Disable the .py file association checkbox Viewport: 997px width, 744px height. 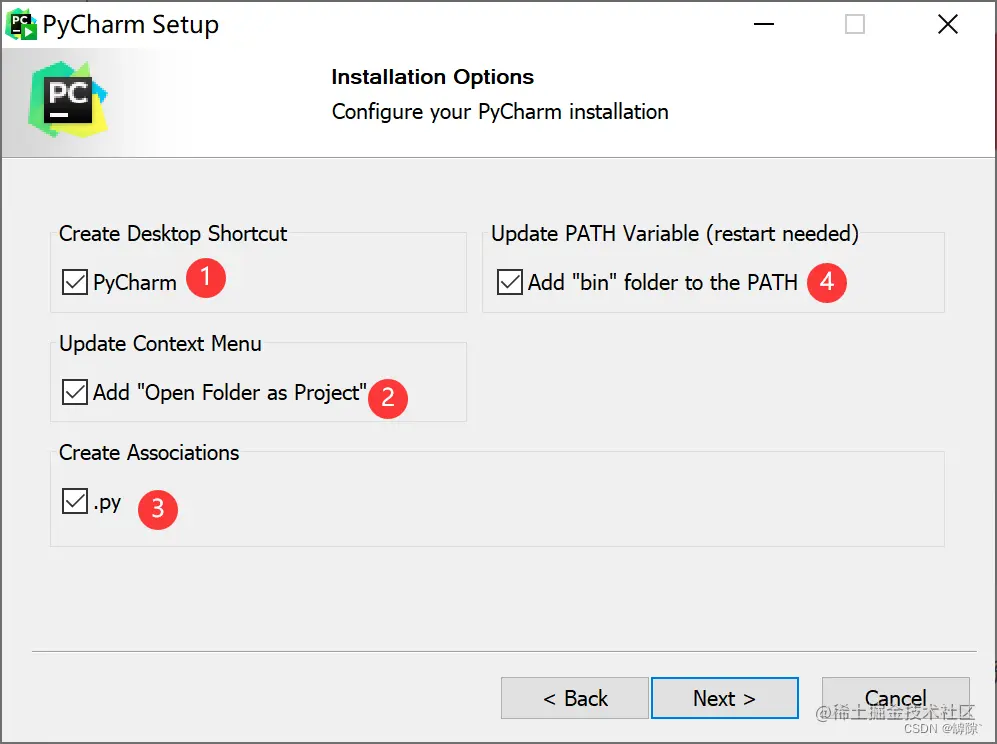75,502
